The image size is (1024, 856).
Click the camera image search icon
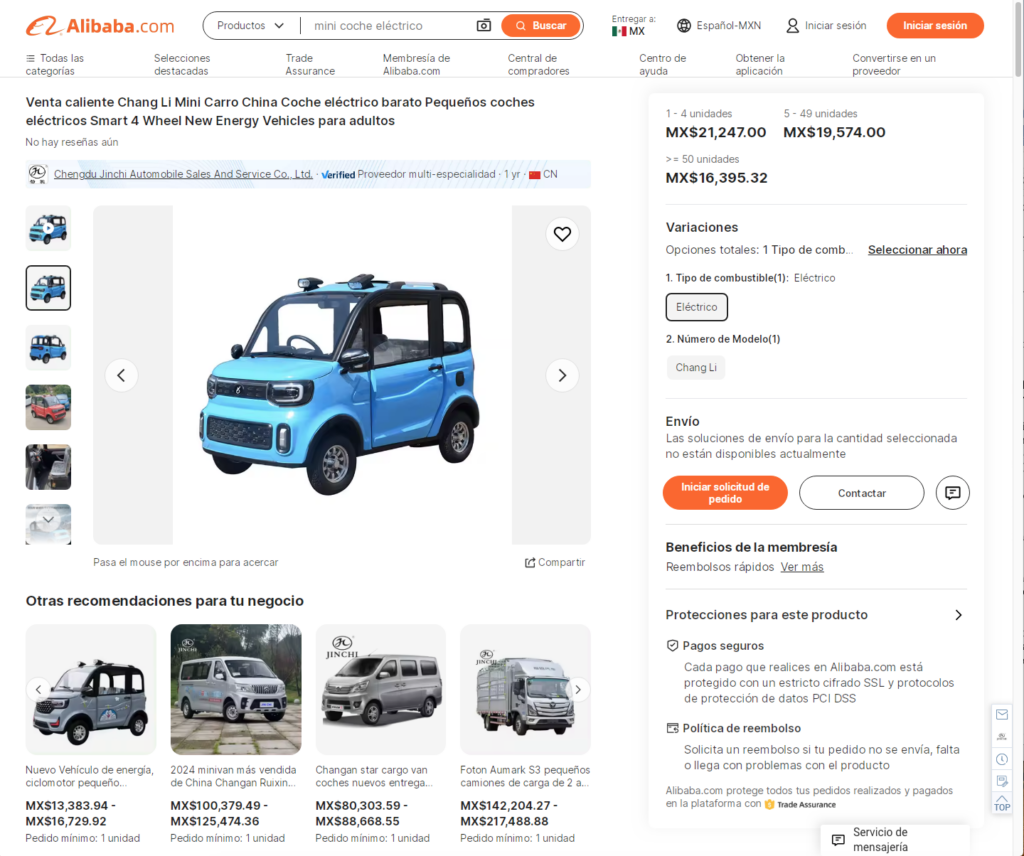click(483, 25)
